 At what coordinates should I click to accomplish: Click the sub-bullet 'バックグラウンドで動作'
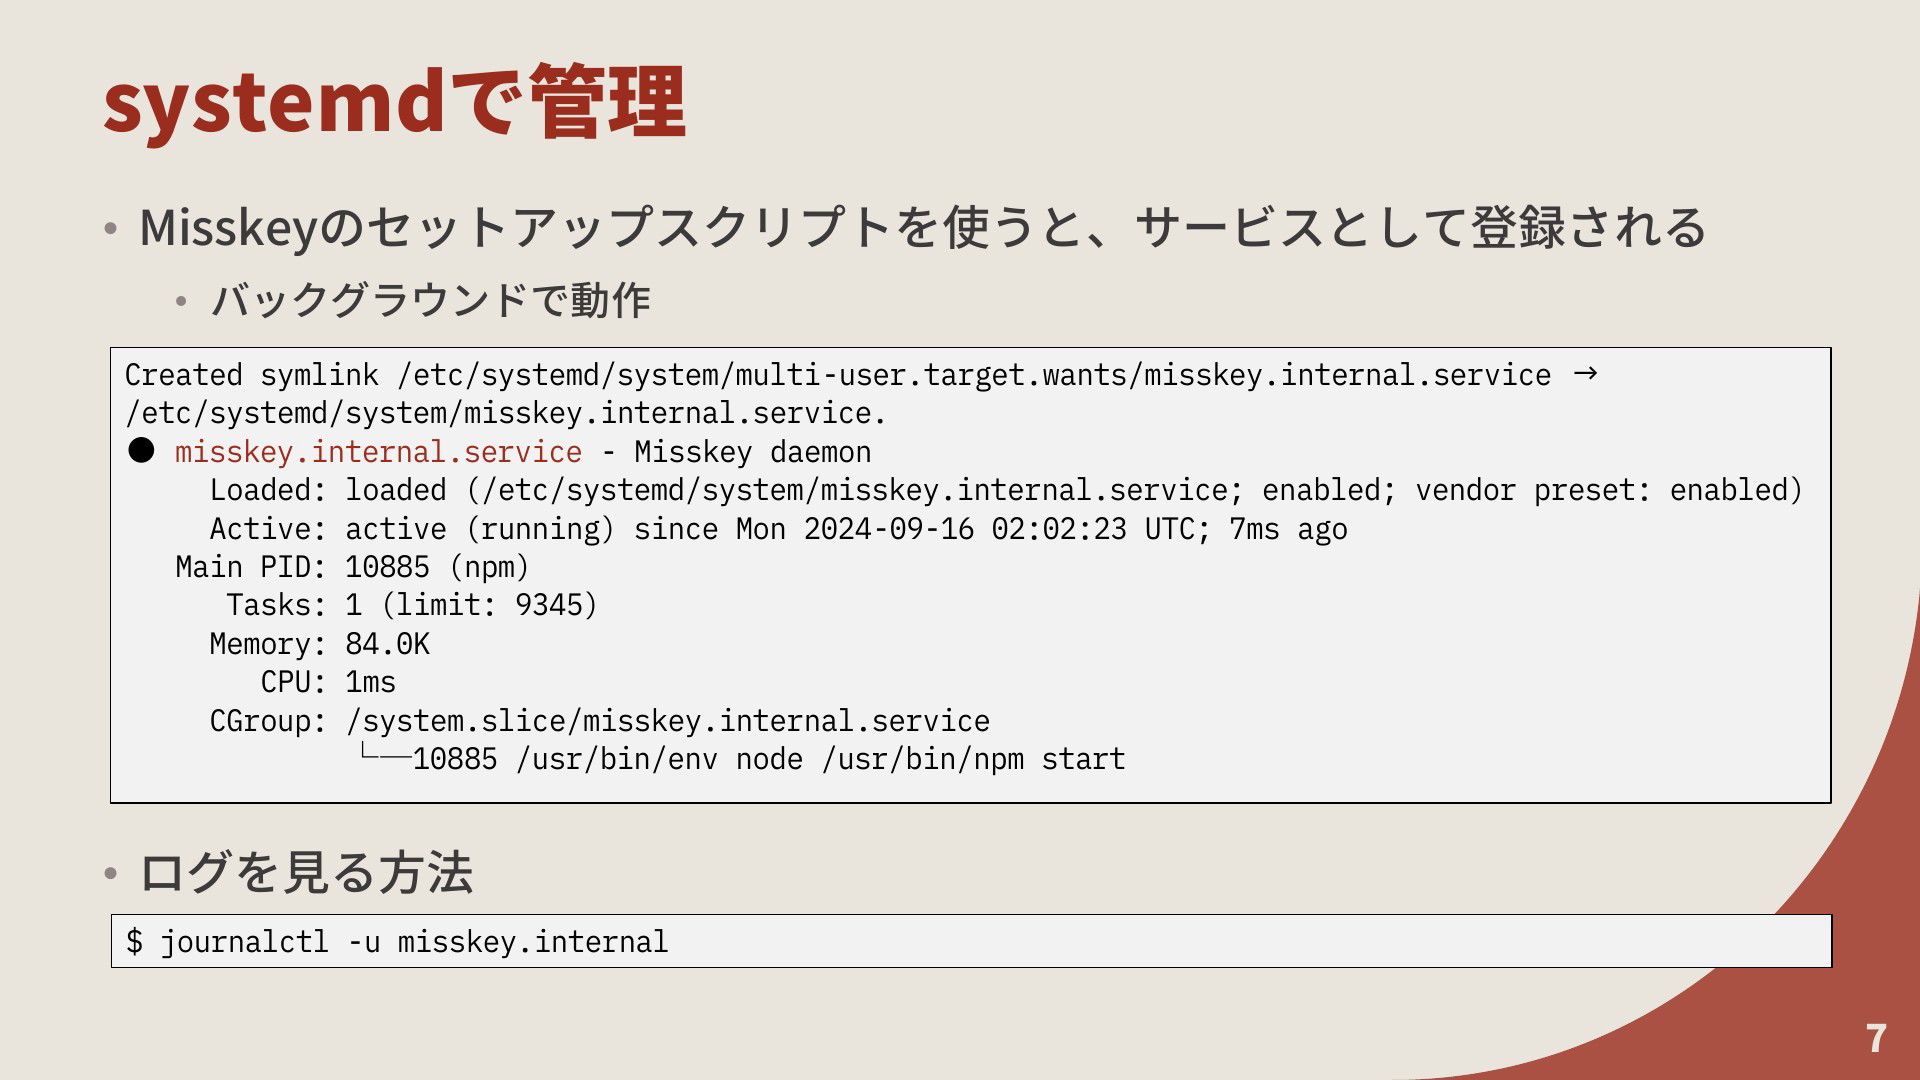431,300
